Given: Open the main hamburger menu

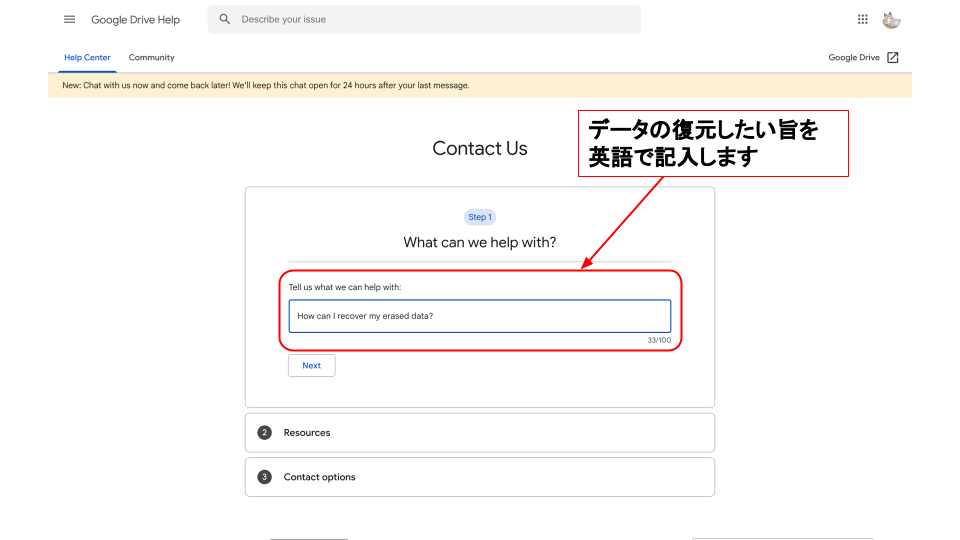Looking at the screenshot, I should pyautogui.click(x=69, y=19).
